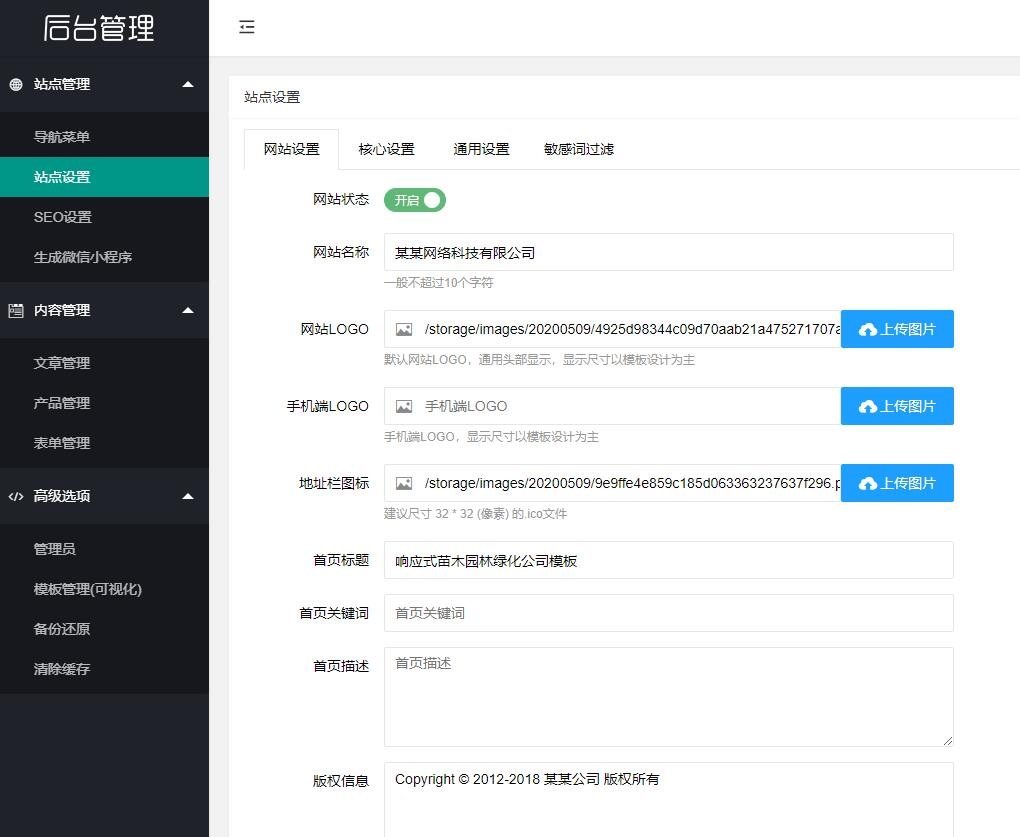Focus the 网站LOGO path input
Screen dimensions: 1020x837
[x=612, y=329]
